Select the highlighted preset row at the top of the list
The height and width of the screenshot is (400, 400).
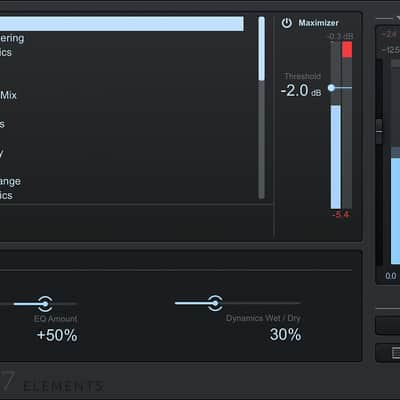122,24
